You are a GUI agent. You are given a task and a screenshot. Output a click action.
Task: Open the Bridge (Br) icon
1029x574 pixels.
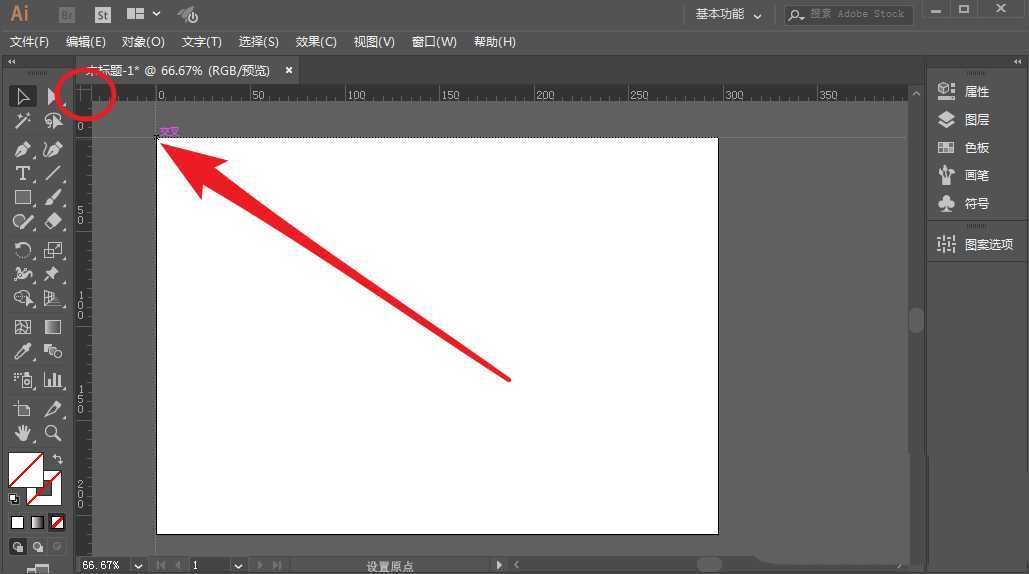click(x=67, y=15)
